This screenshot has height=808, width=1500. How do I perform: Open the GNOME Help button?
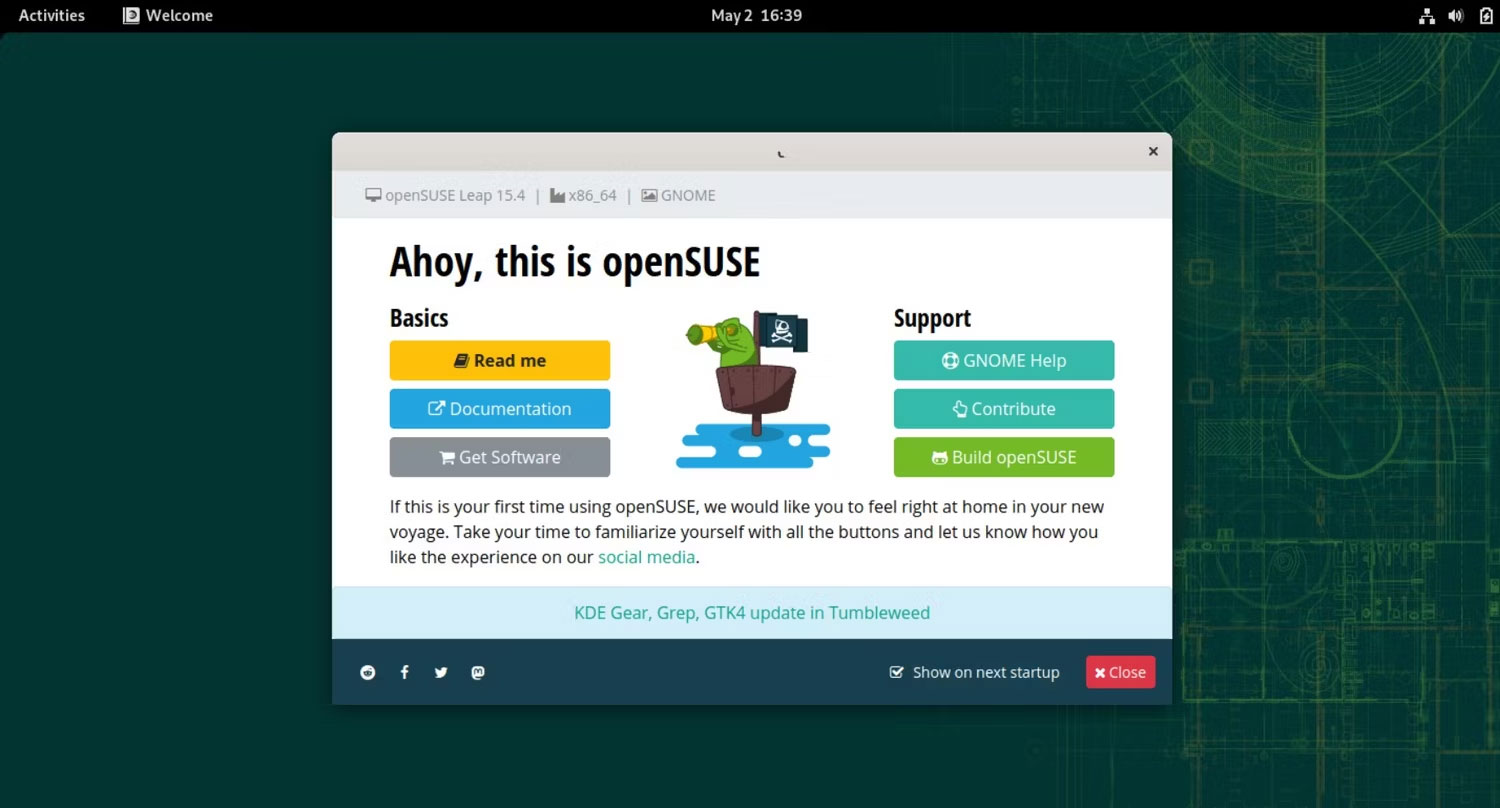point(1004,361)
